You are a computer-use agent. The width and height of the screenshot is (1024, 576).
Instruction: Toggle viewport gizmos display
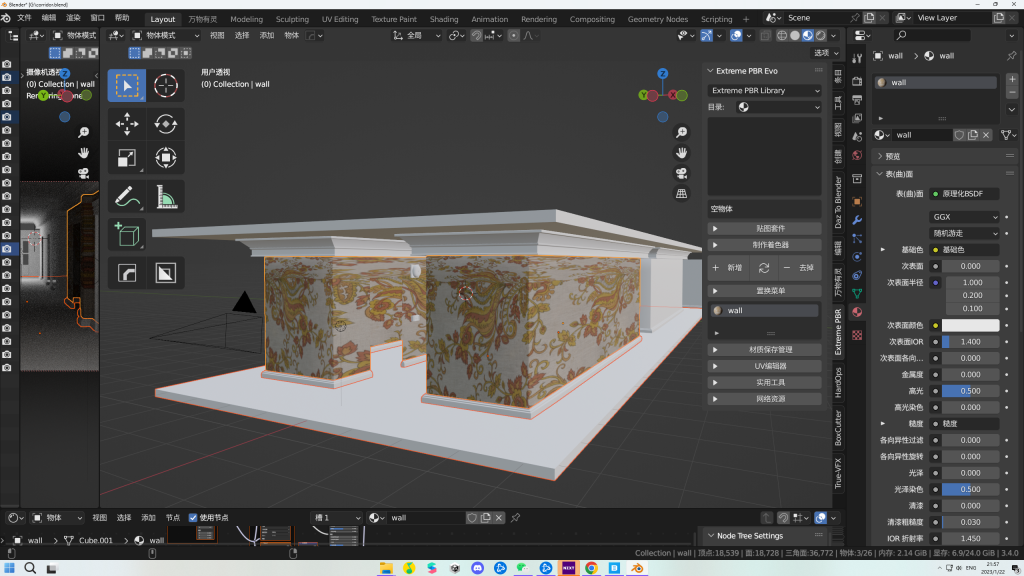(x=707, y=35)
